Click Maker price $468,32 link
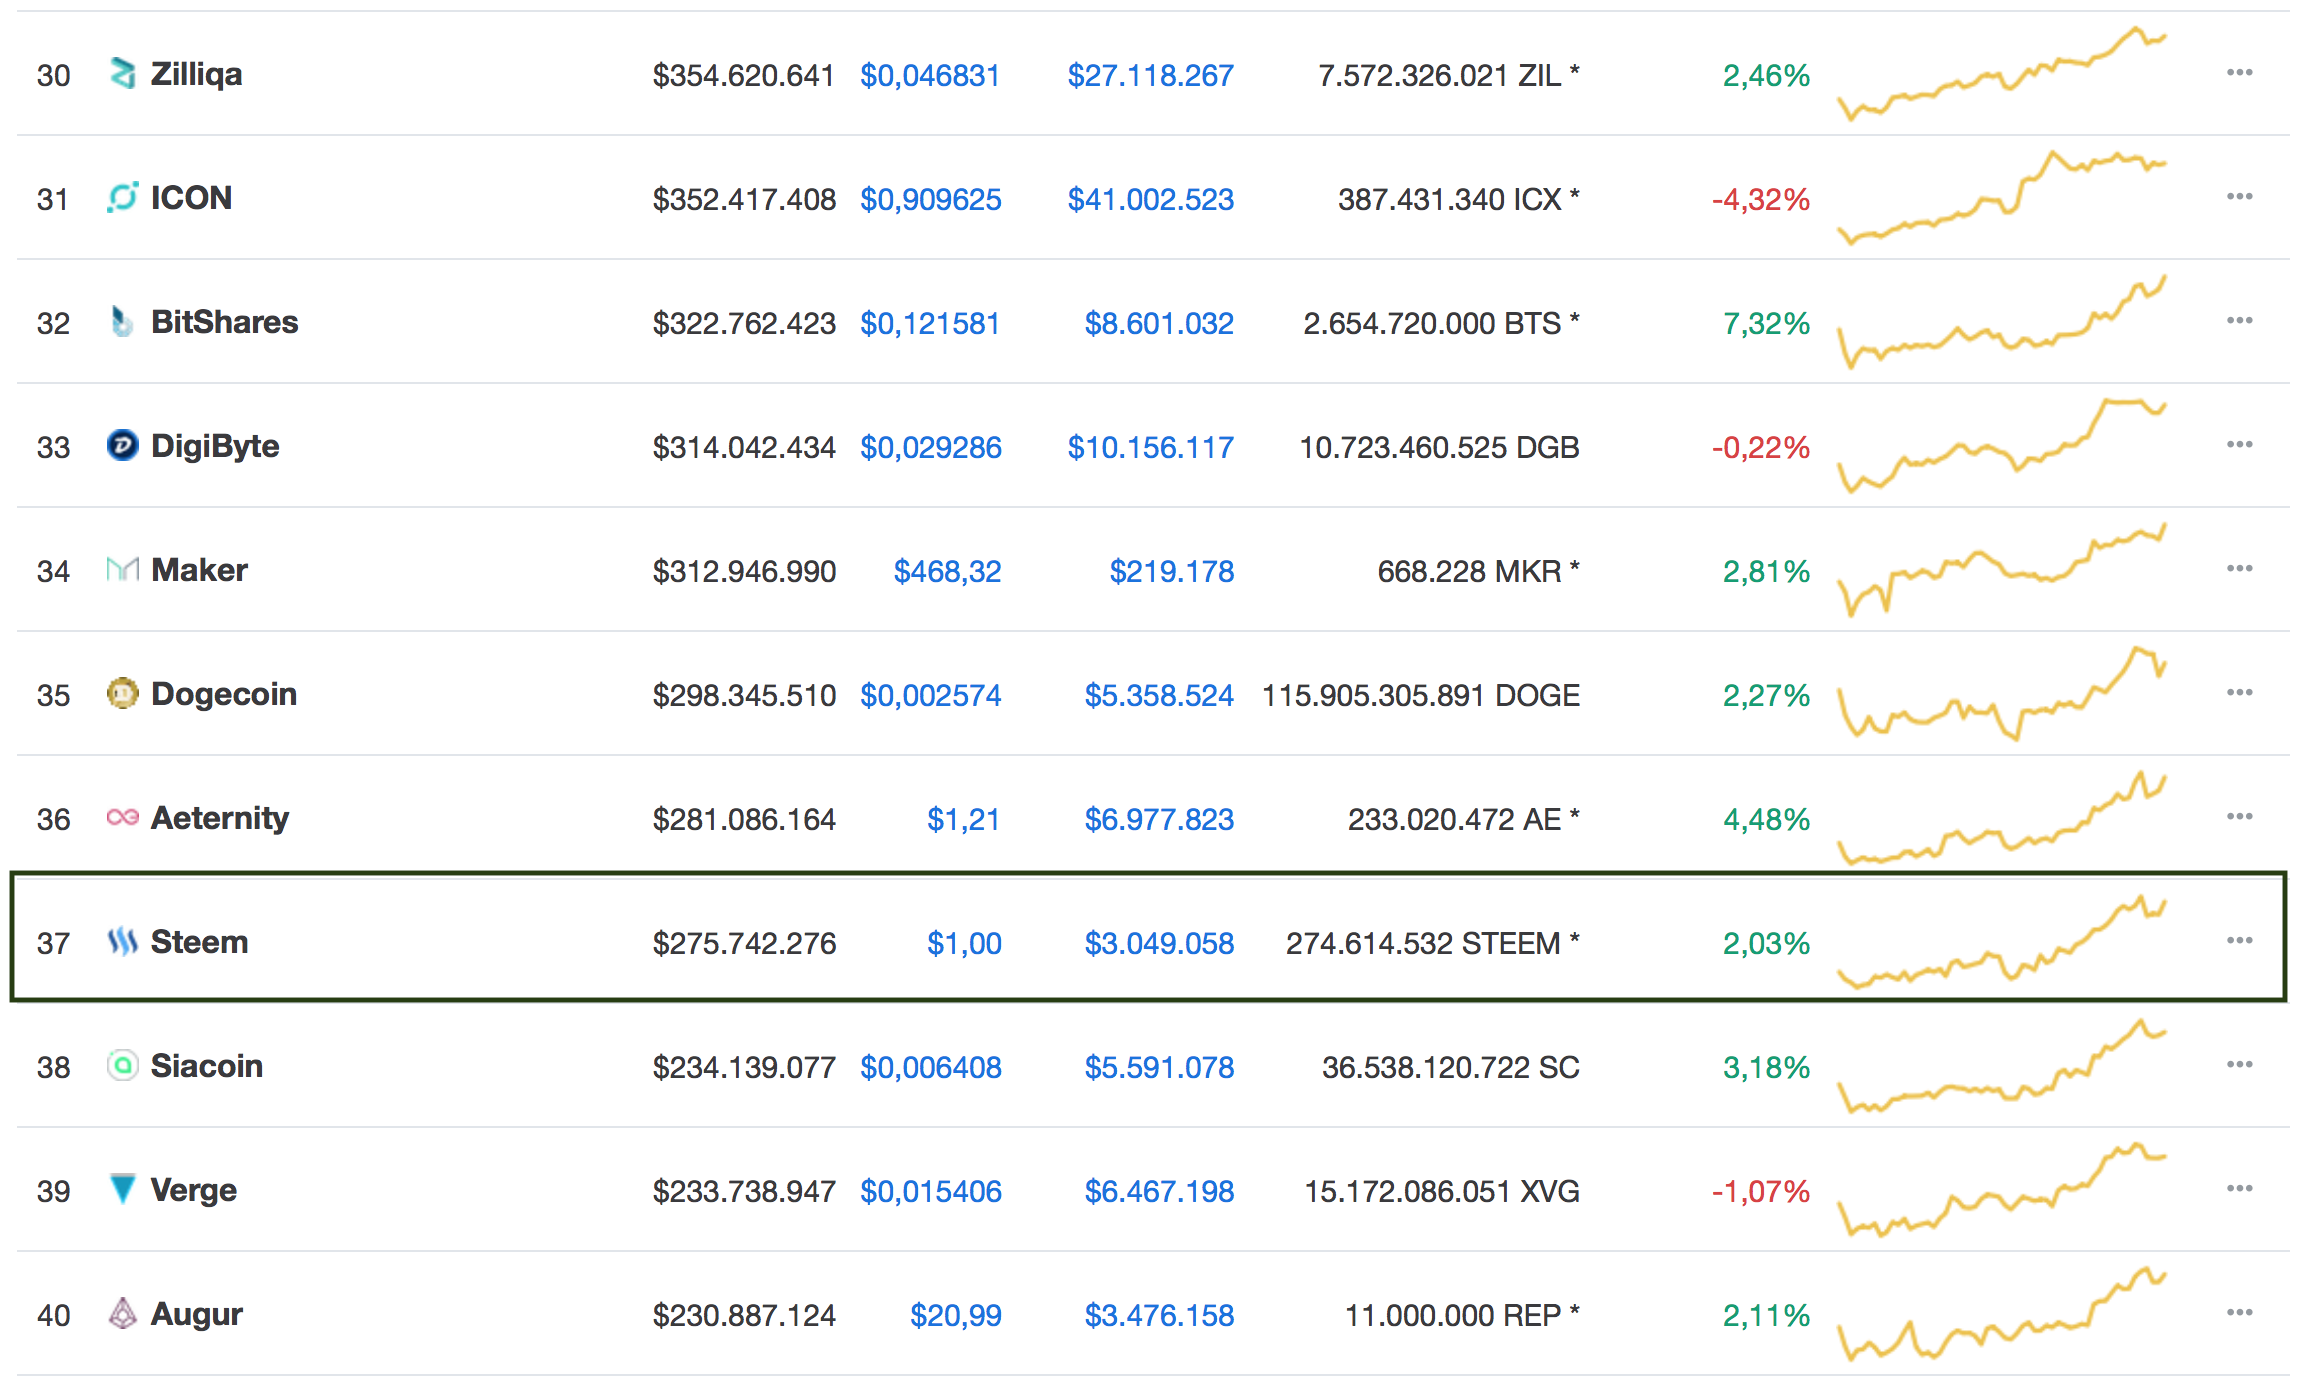Viewport: 2308px width, 1382px height. point(947,571)
